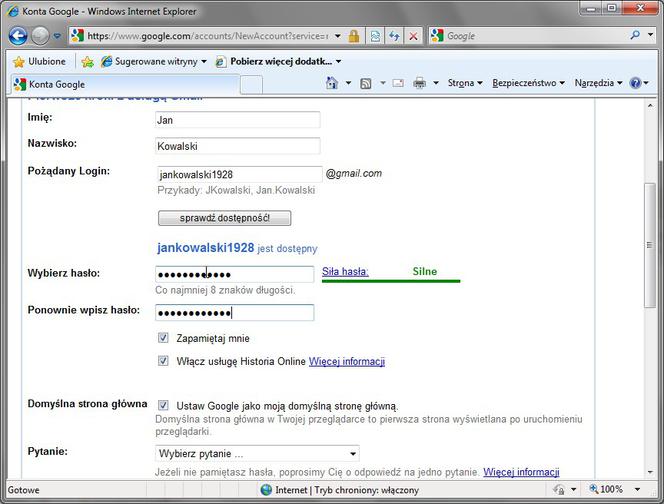Click the browser Forward arrow button
The width and height of the screenshot is (664, 504).
click(41, 36)
